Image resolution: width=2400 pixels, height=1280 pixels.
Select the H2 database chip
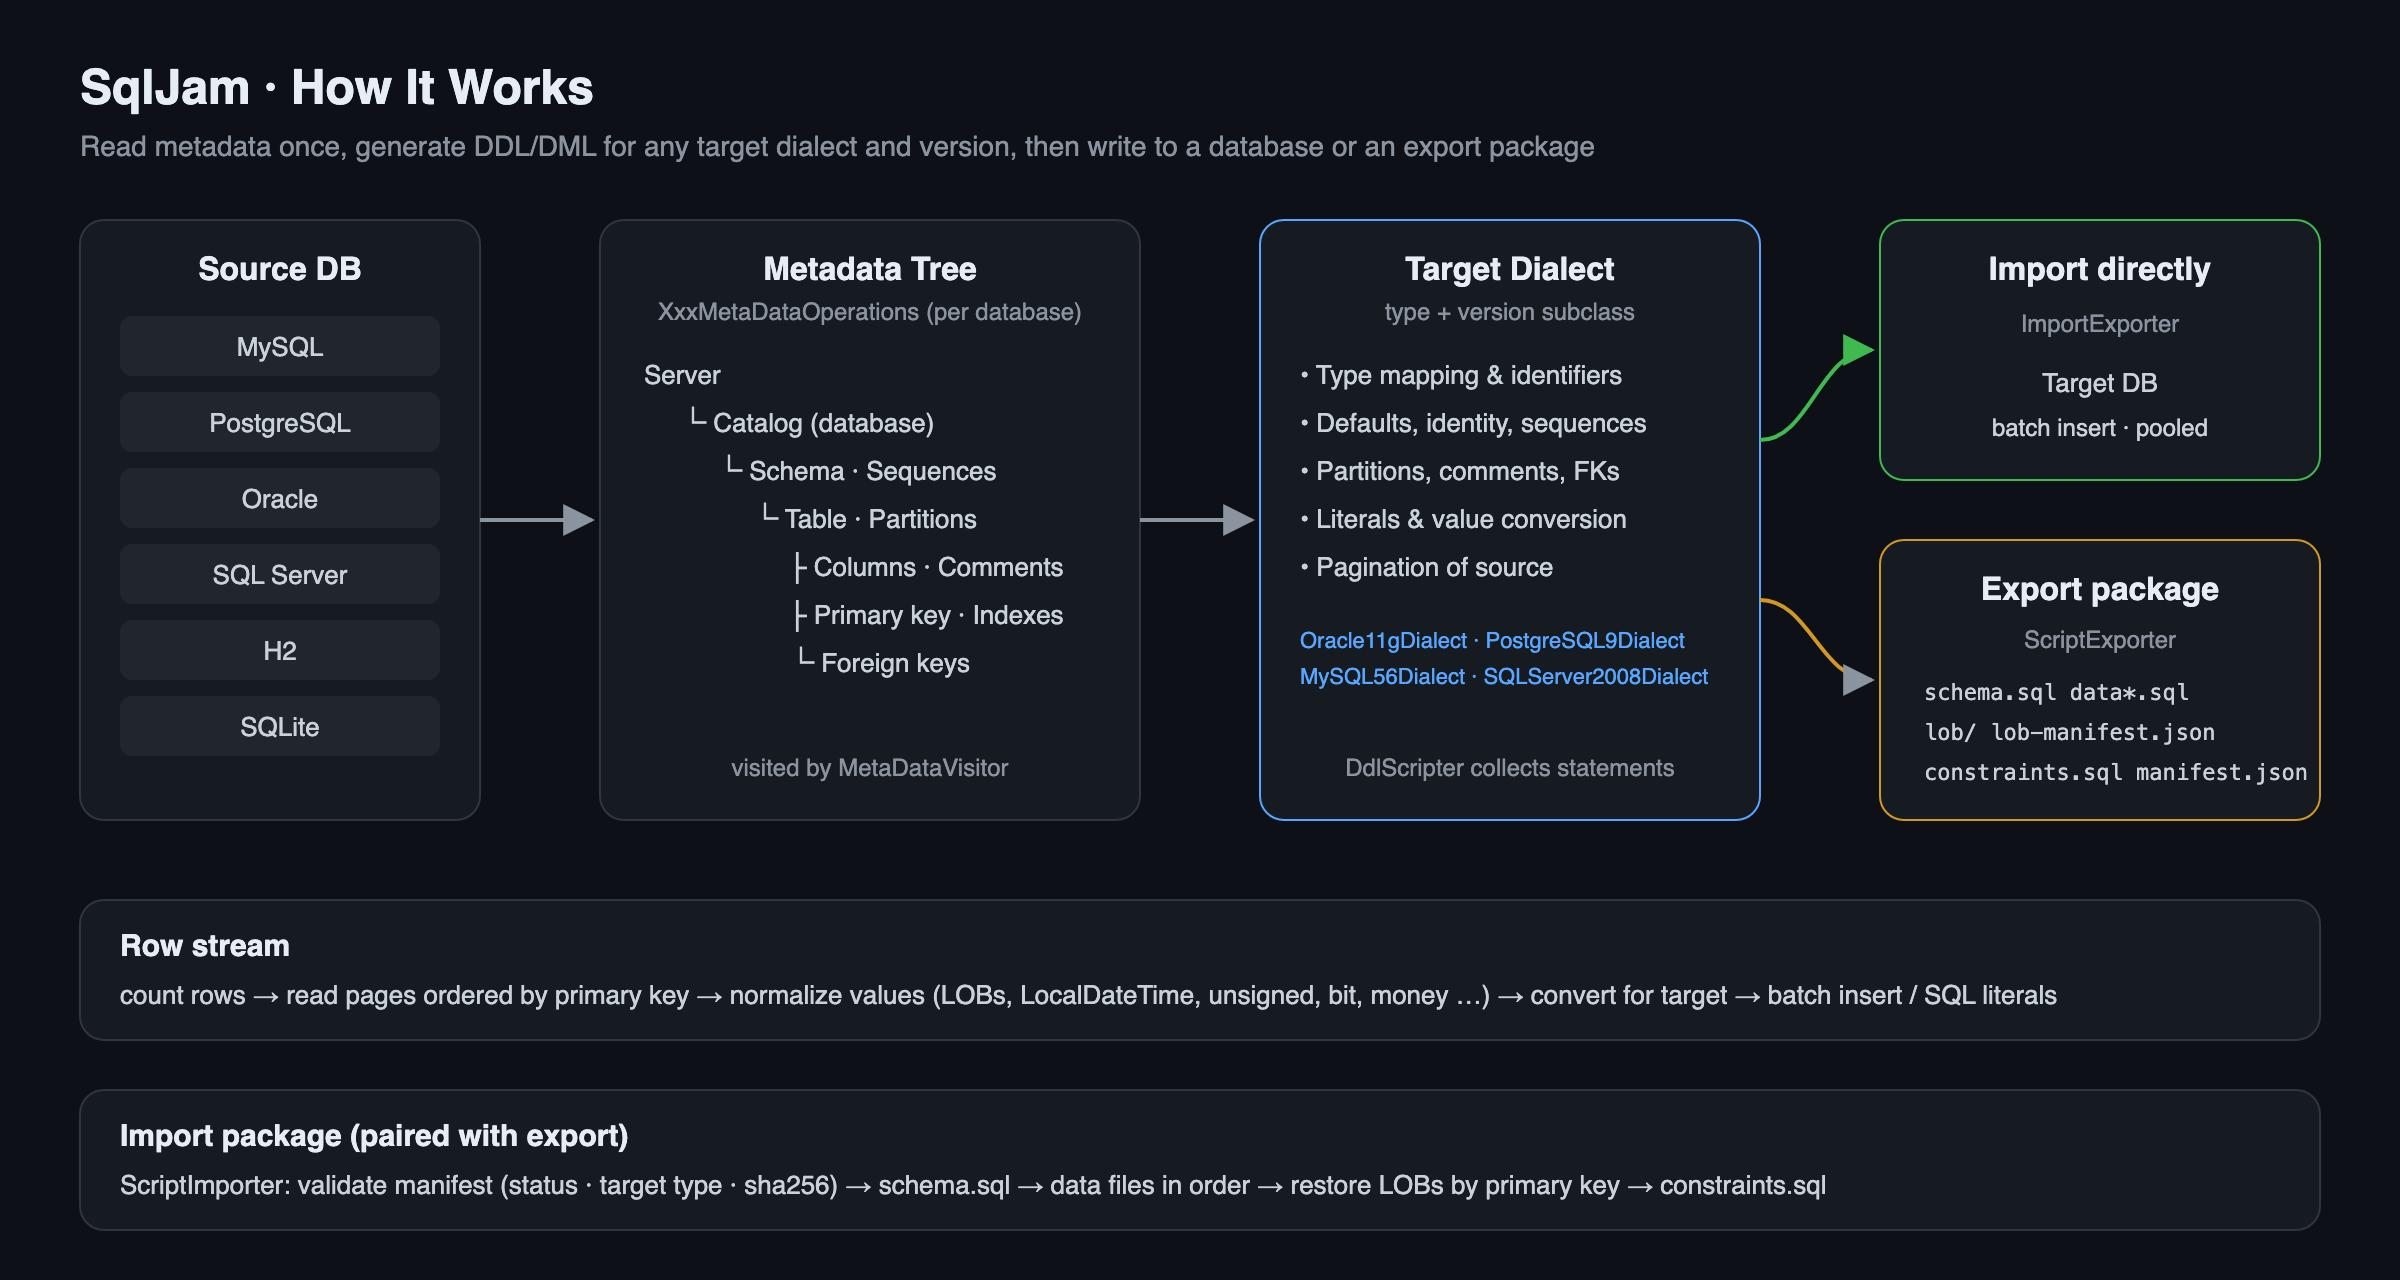click(x=280, y=650)
